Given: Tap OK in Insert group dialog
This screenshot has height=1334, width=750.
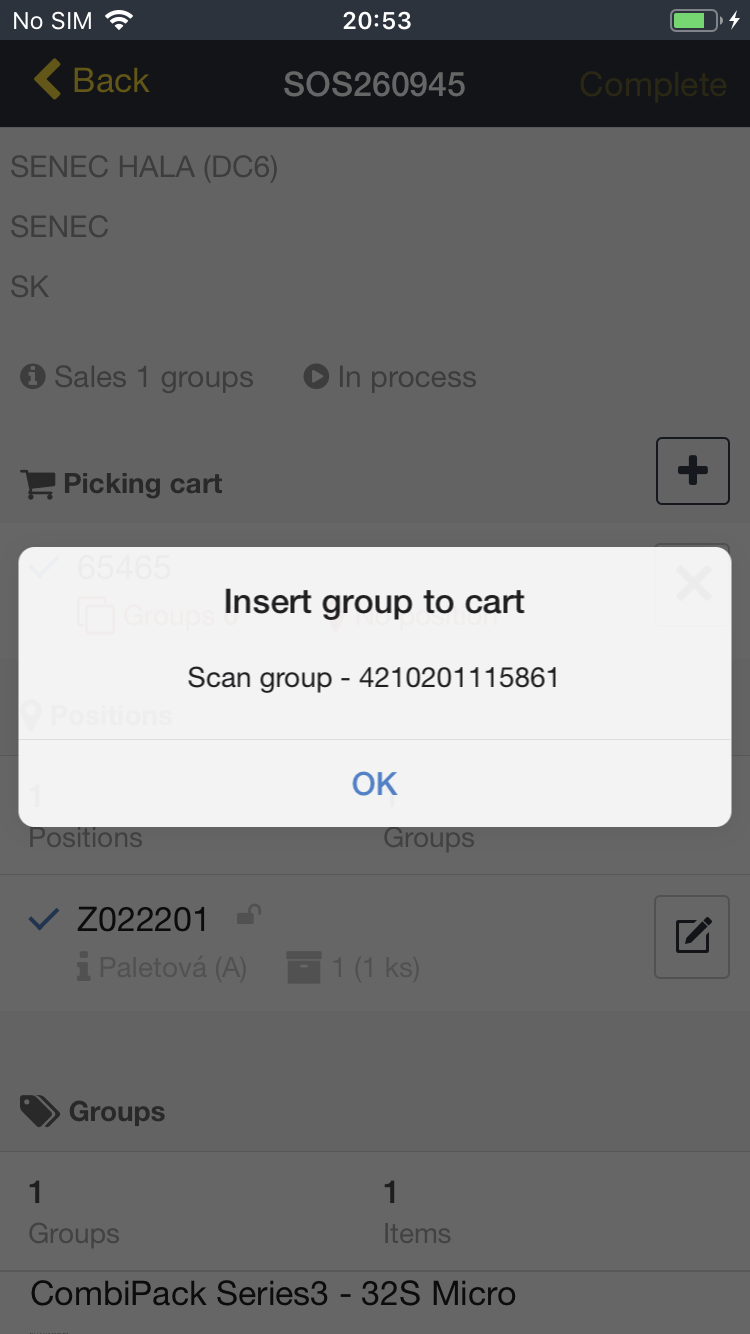Looking at the screenshot, I should pyautogui.click(x=374, y=784).
